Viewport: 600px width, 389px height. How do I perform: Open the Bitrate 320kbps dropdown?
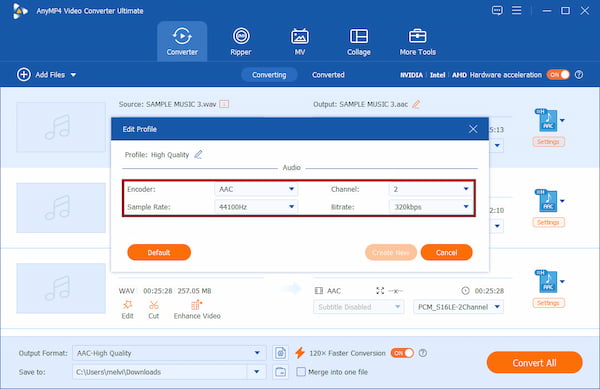430,207
